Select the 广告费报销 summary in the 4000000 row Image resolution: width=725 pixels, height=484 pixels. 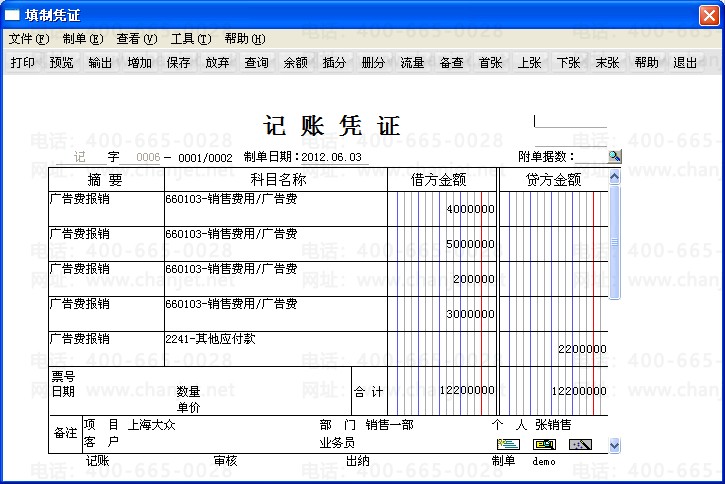(106, 209)
